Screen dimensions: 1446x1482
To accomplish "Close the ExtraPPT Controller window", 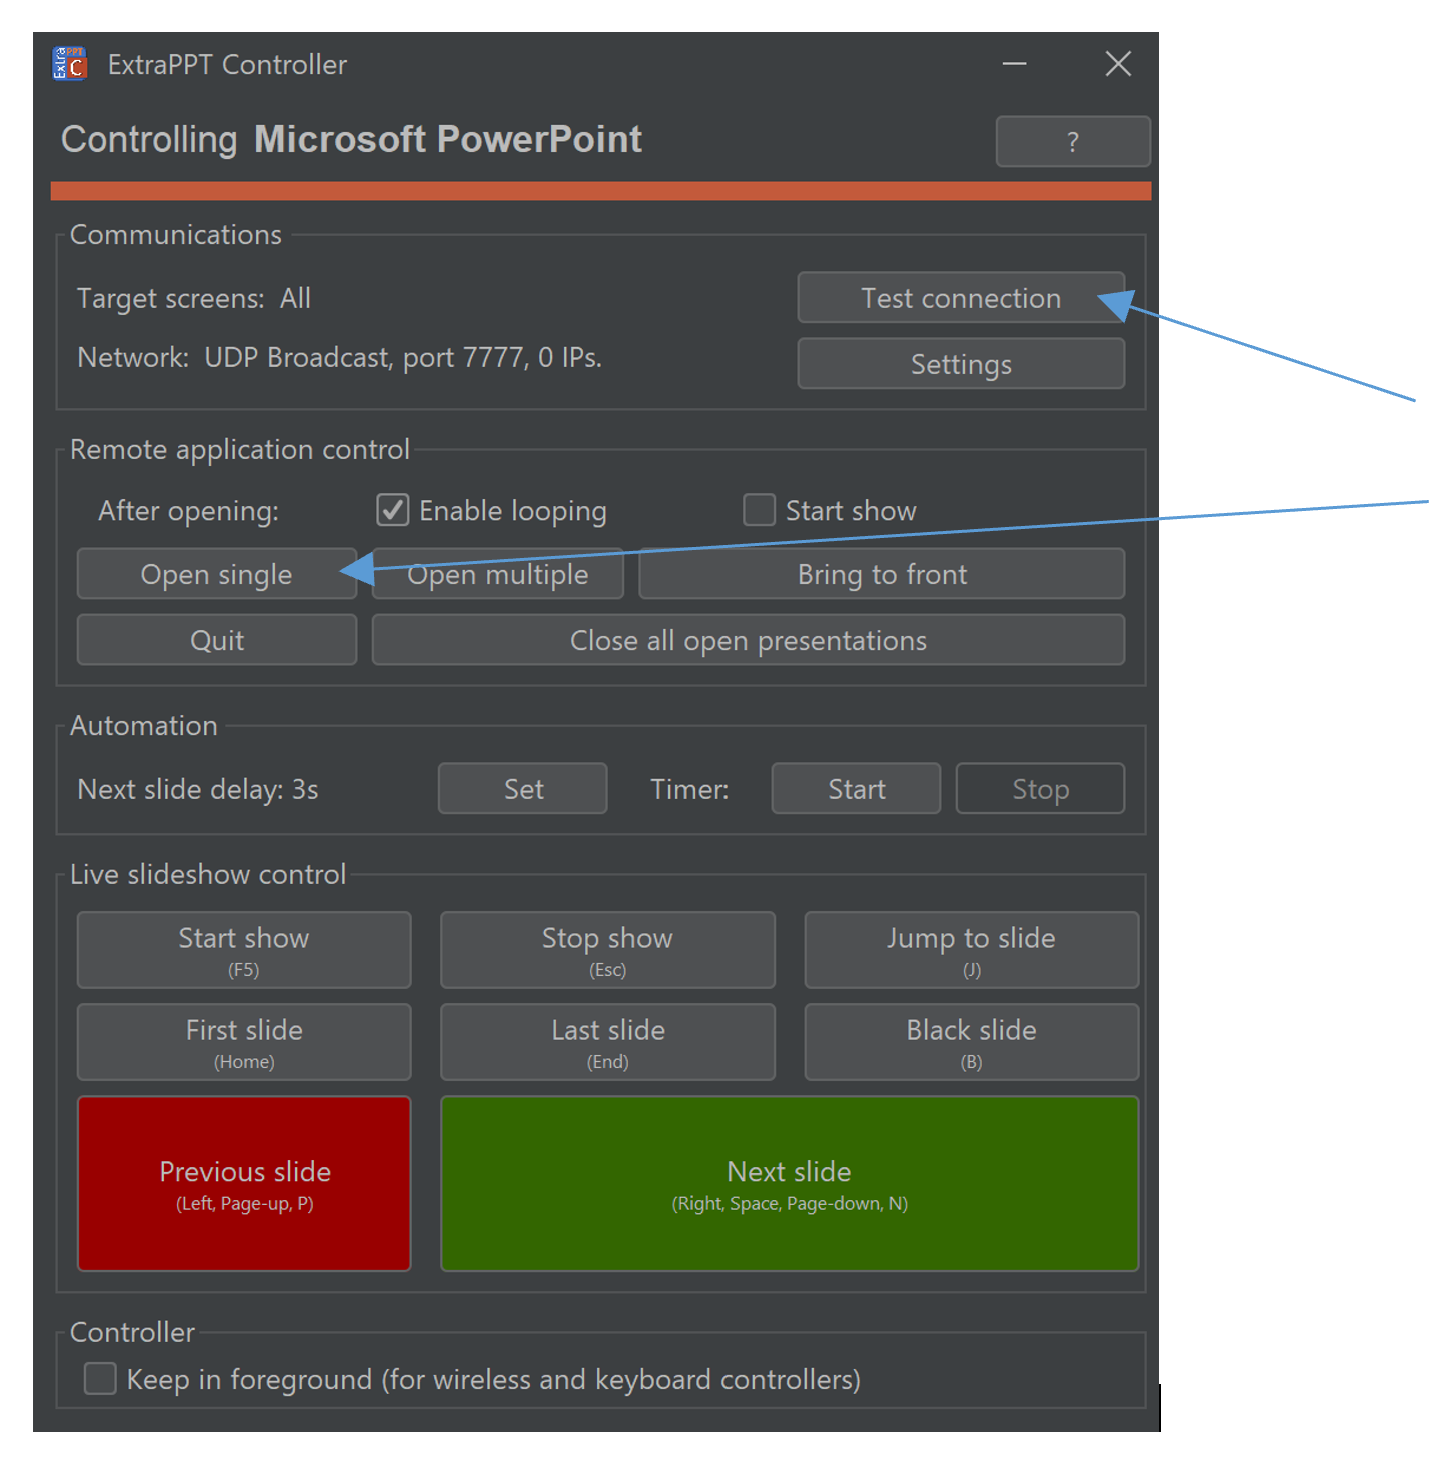I will tap(1118, 64).
